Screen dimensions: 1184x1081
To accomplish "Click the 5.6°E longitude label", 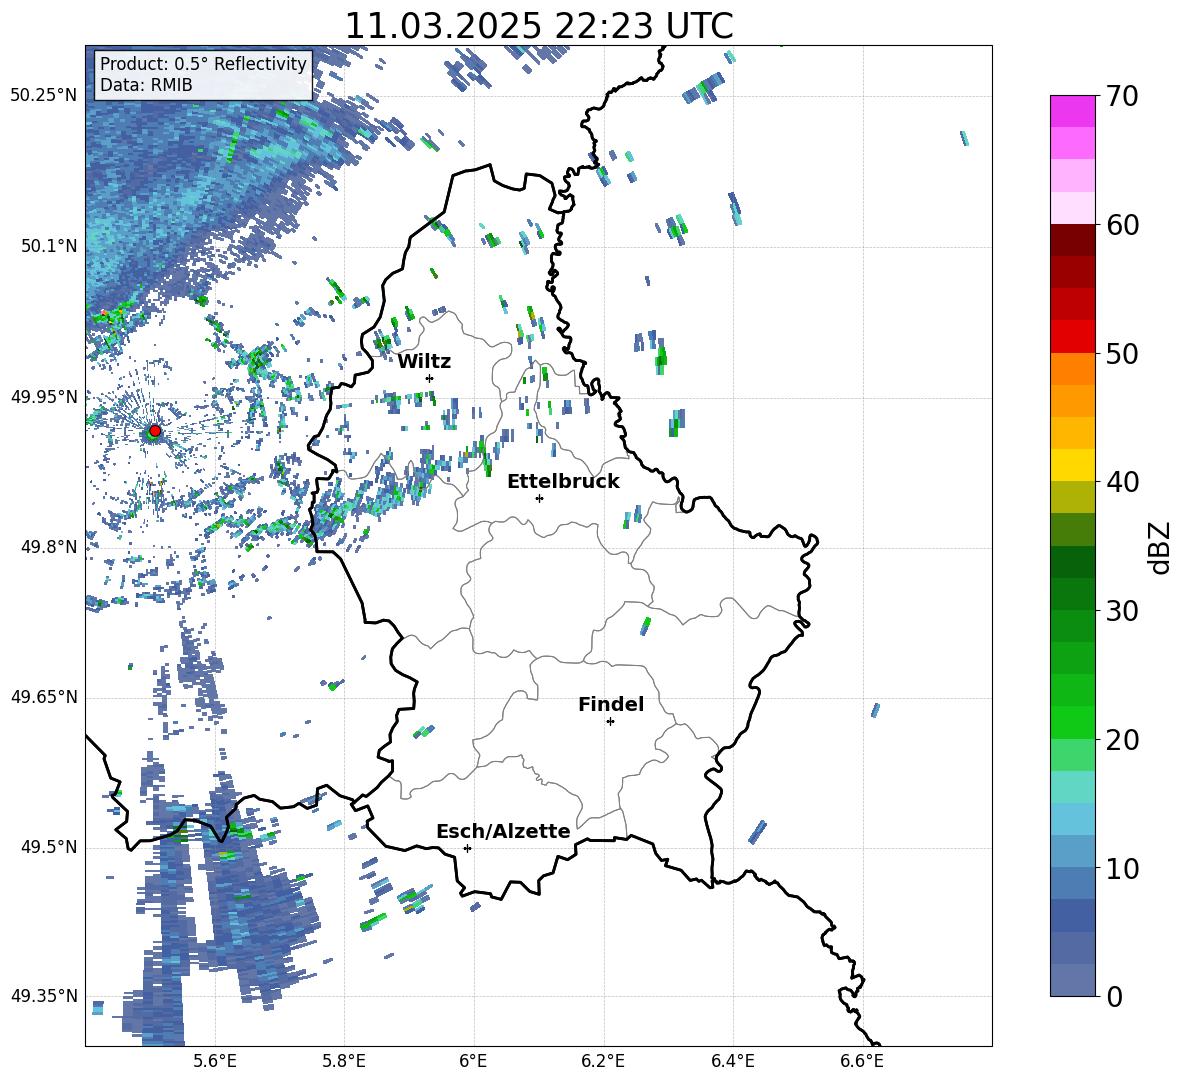I will click(215, 1061).
